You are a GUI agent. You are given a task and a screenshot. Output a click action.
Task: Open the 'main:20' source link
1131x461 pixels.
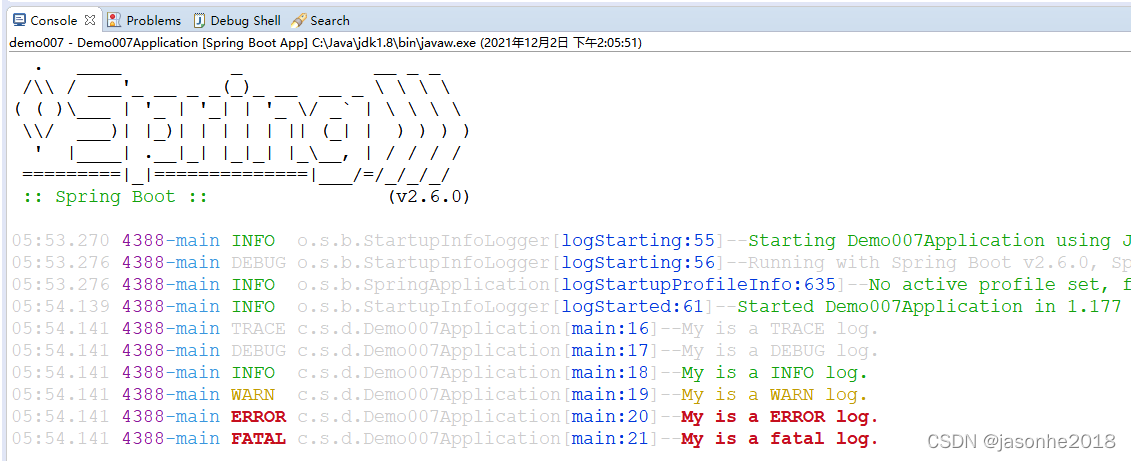click(611, 417)
